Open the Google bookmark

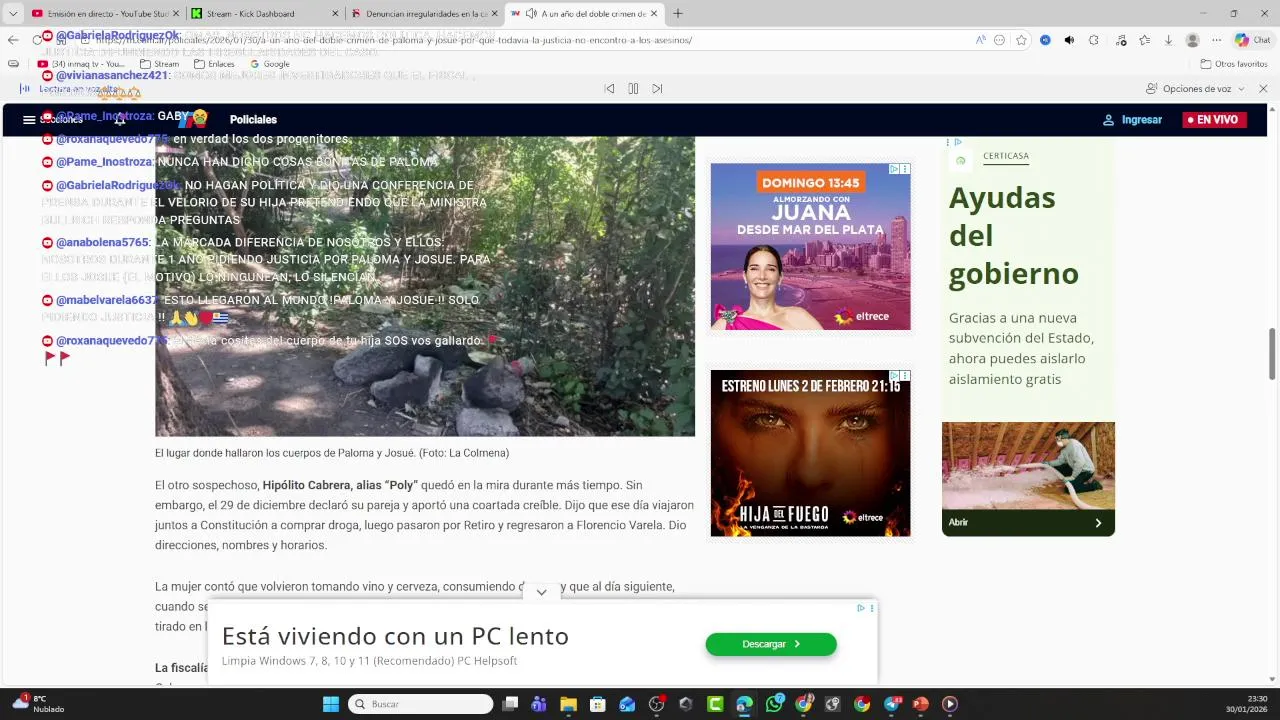(270, 64)
